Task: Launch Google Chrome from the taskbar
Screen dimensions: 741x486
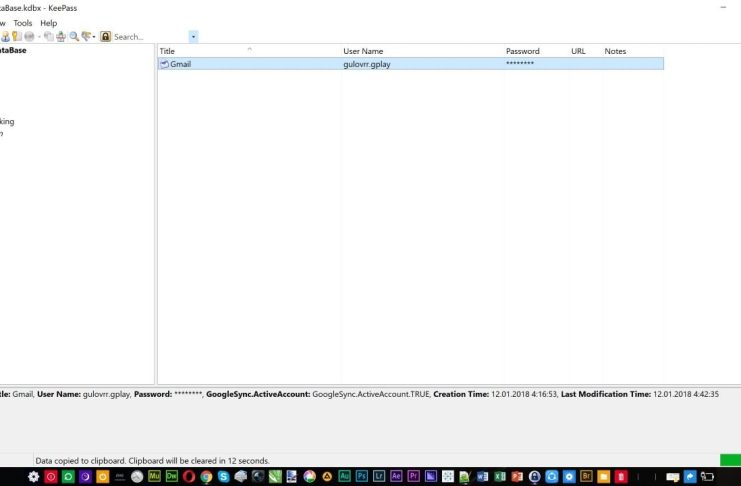Action: tap(206, 477)
